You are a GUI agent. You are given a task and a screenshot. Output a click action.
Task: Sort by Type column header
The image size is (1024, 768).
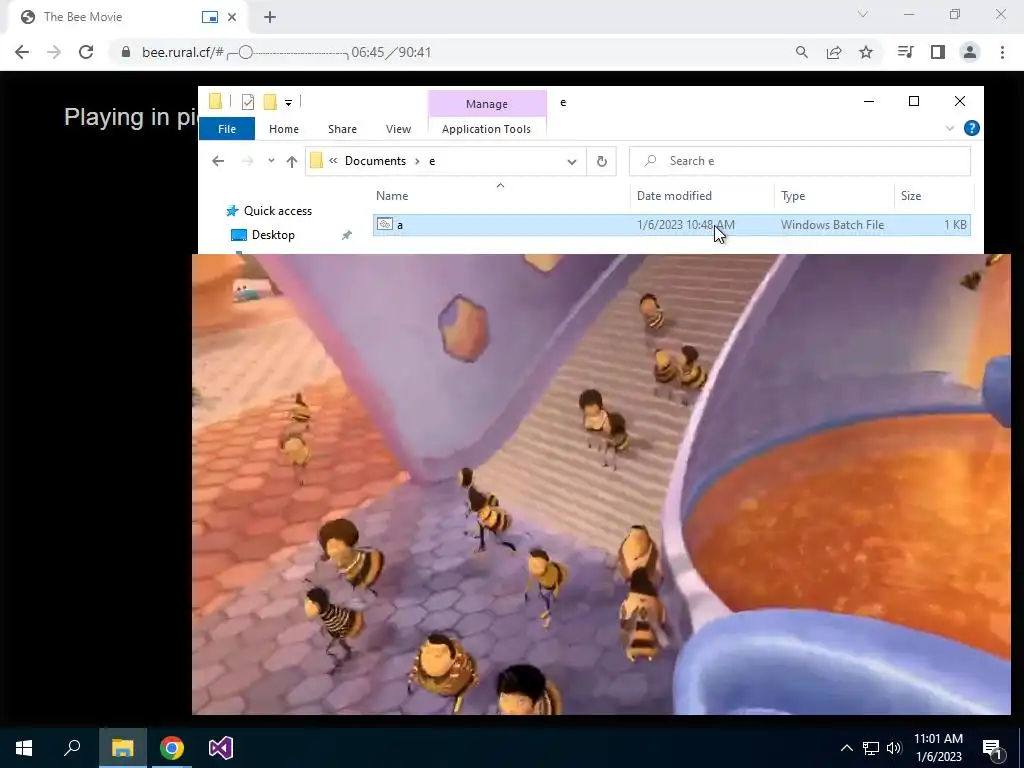[x=834, y=195]
